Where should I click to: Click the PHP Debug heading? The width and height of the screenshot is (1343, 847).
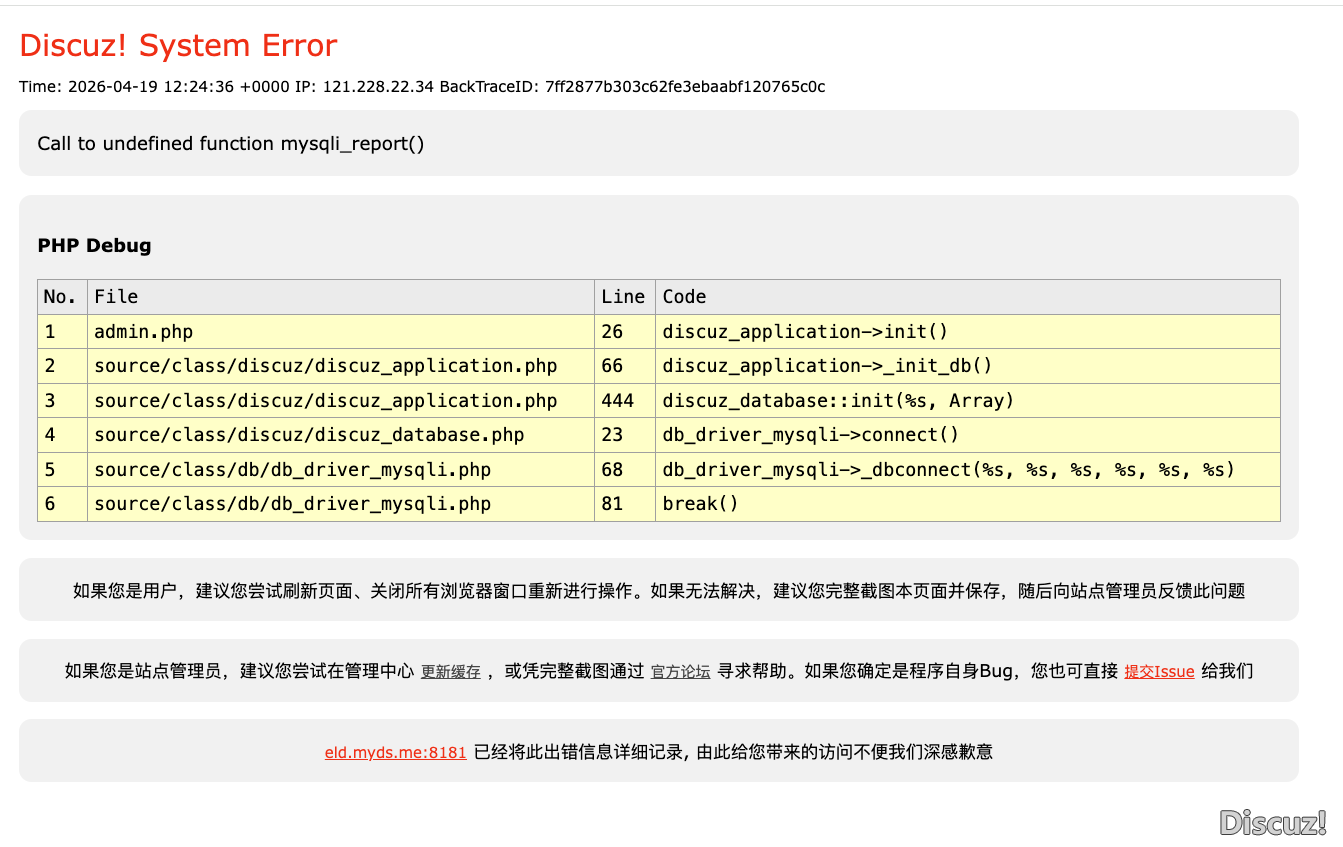(94, 246)
